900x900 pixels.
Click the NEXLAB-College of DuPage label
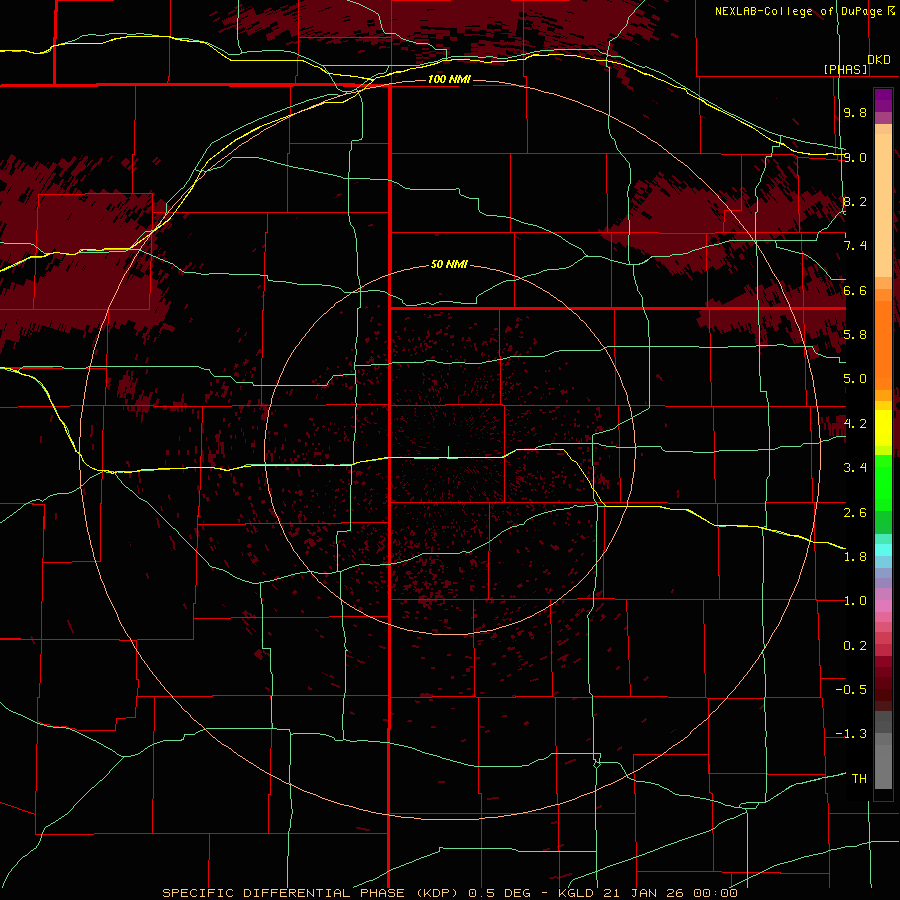[800, 11]
